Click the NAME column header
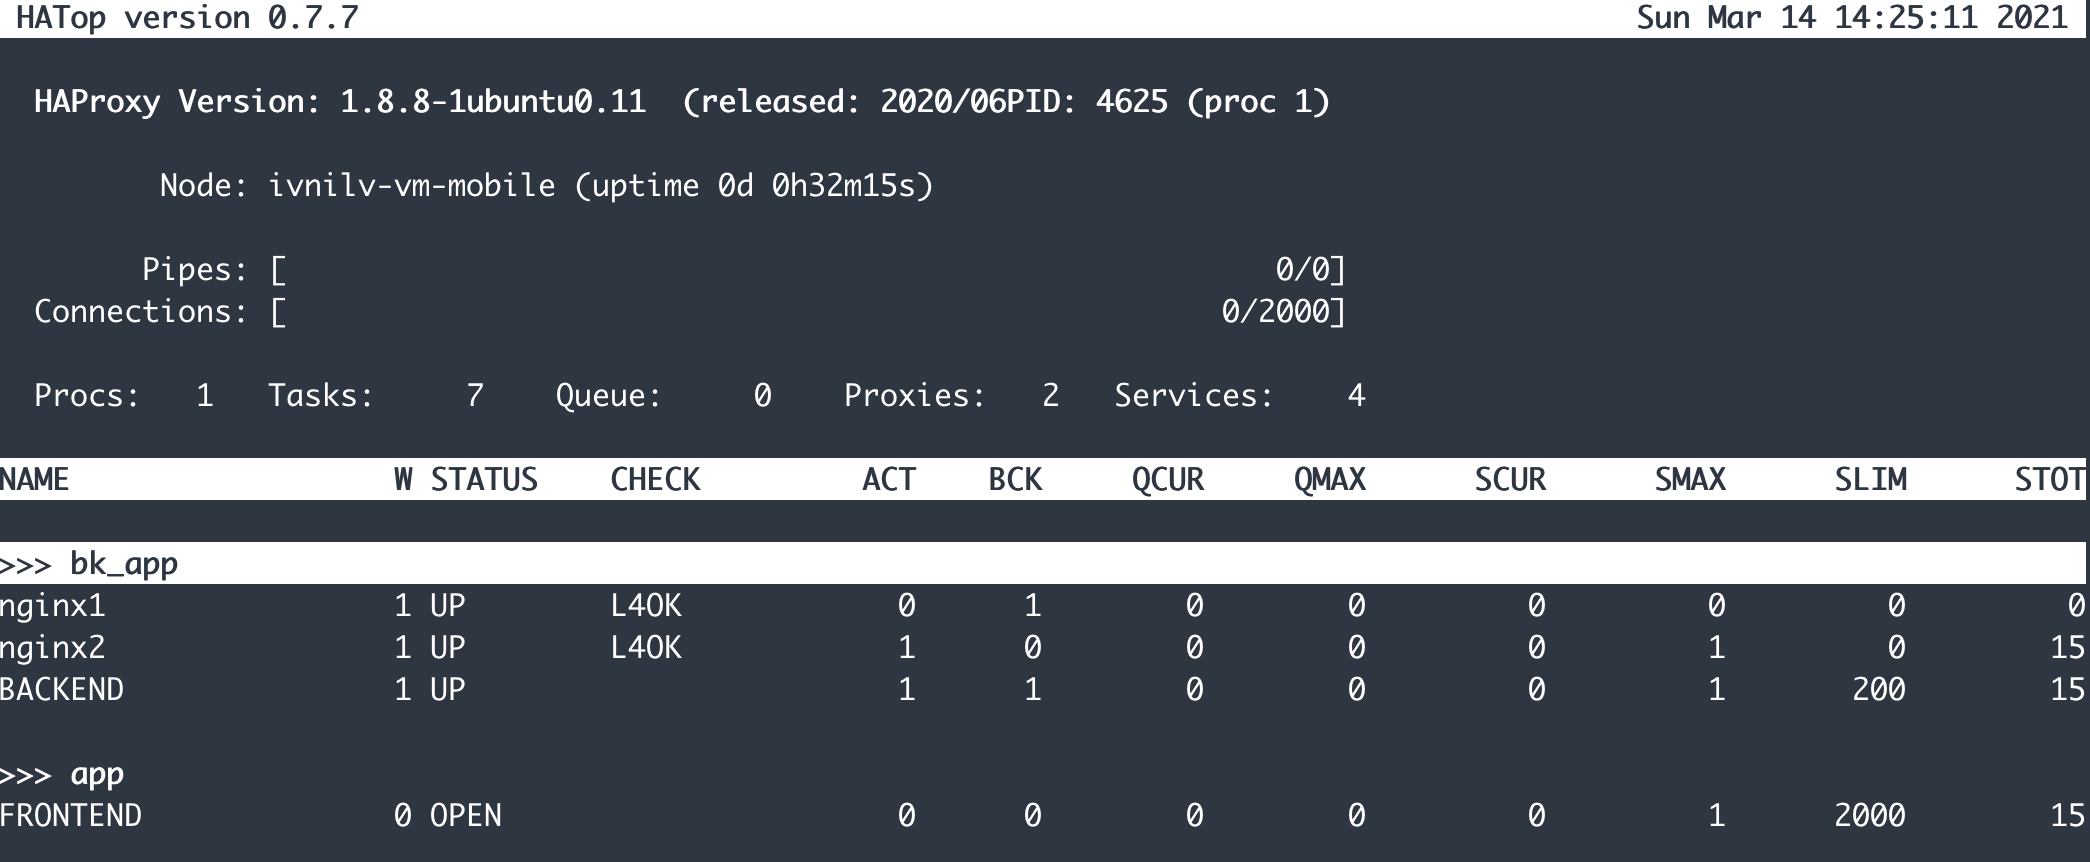The width and height of the screenshot is (2090, 862). [x=35, y=480]
